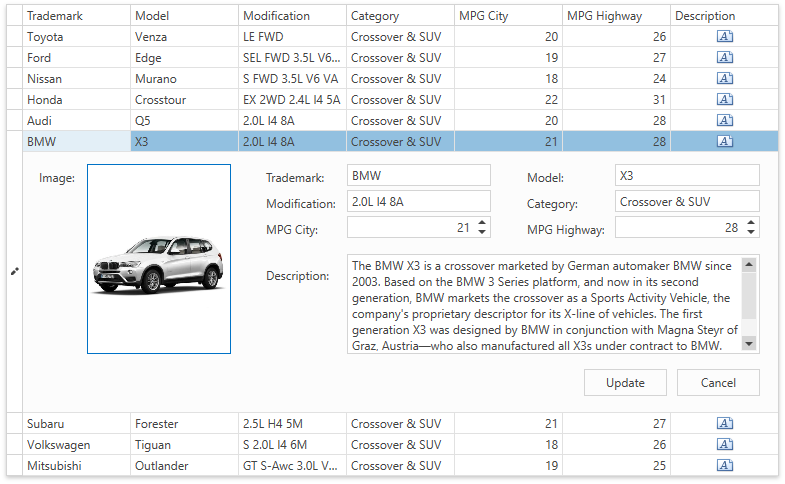Viewport: 785px width, 484px height.
Task: Click the description scrollbar up arrow
Action: coord(749,264)
